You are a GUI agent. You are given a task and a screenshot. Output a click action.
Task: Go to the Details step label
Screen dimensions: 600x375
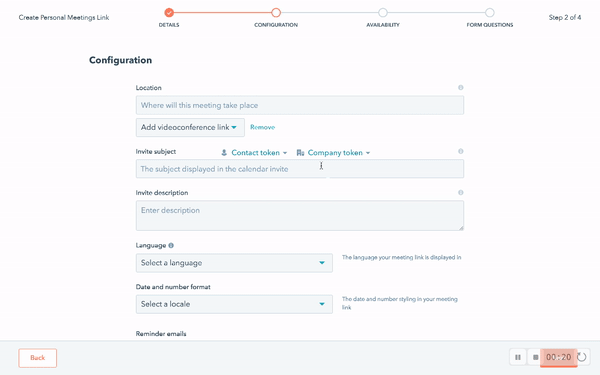click(x=169, y=25)
